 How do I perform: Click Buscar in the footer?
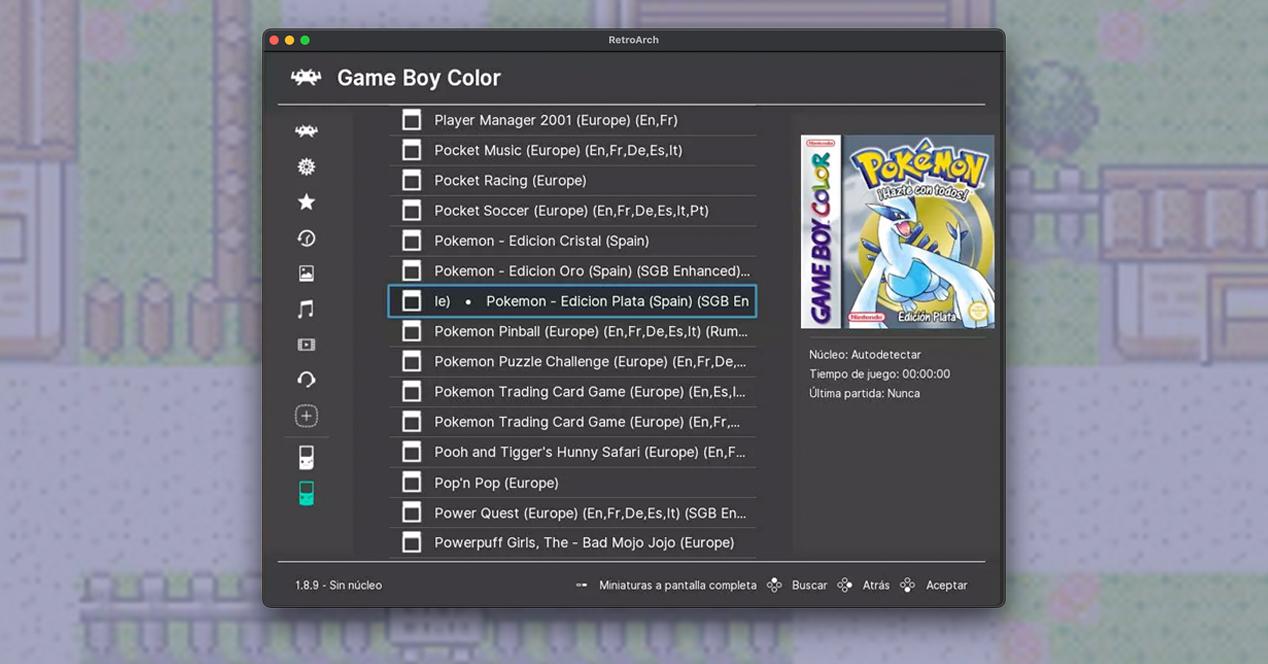[809, 585]
